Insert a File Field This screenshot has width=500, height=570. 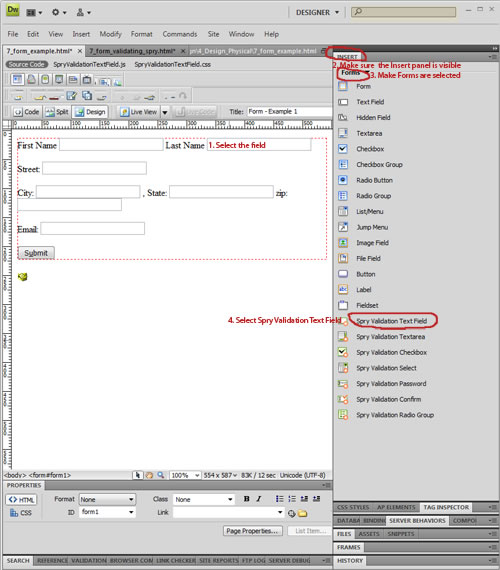[x=359, y=258]
